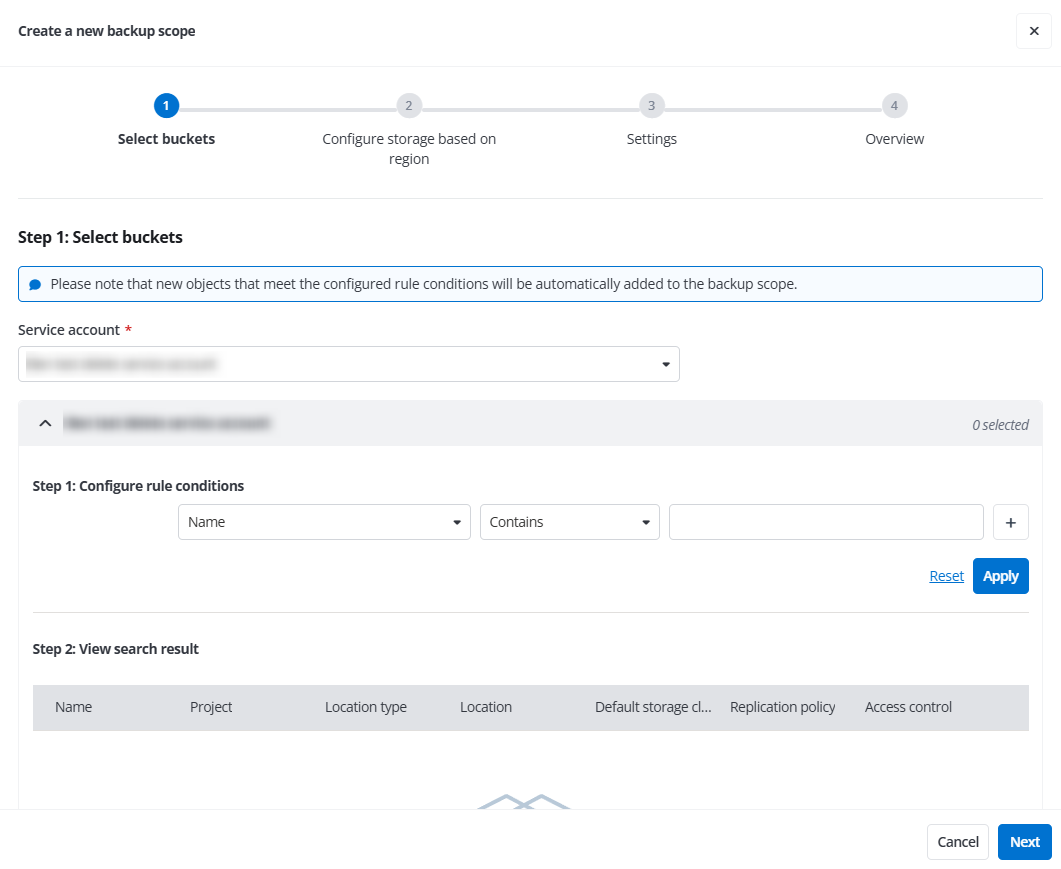
Task: Apply the configured rule conditions
Action: click(x=1000, y=575)
